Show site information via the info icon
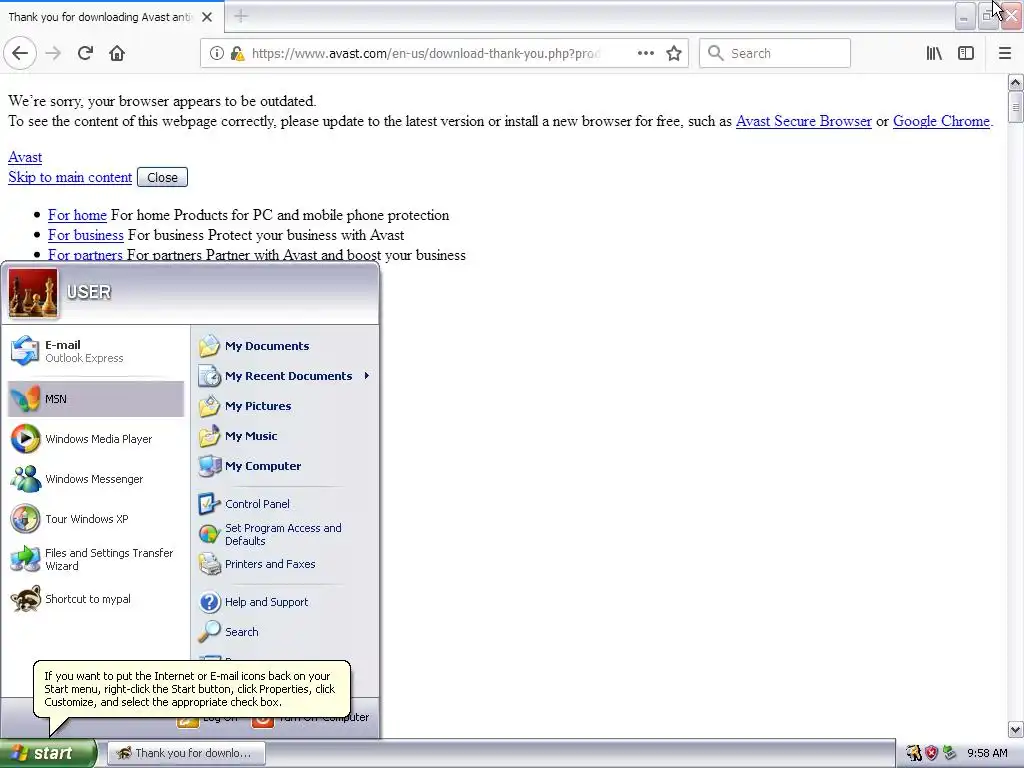The height and width of the screenshot is (768, 1024). click(x=216, y=54)
